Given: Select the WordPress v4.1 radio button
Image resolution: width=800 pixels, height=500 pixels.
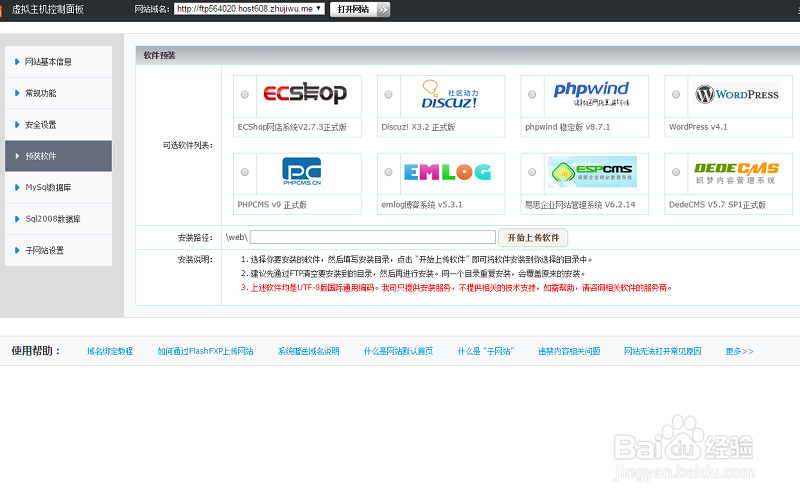Looking at the screenshot, I should [676, 94].
